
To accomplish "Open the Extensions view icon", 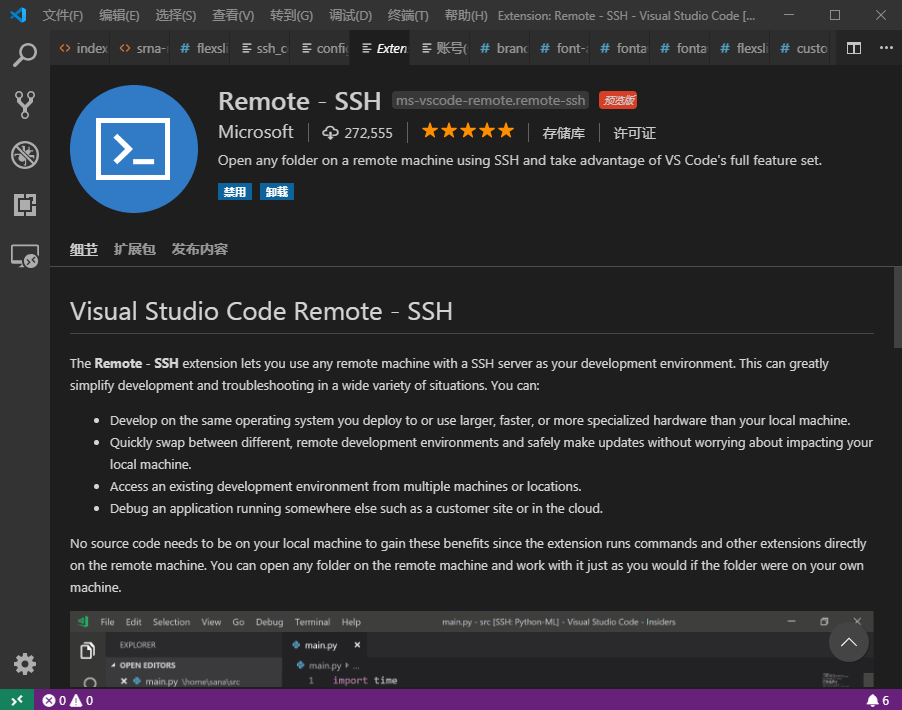I will [25, 205].
